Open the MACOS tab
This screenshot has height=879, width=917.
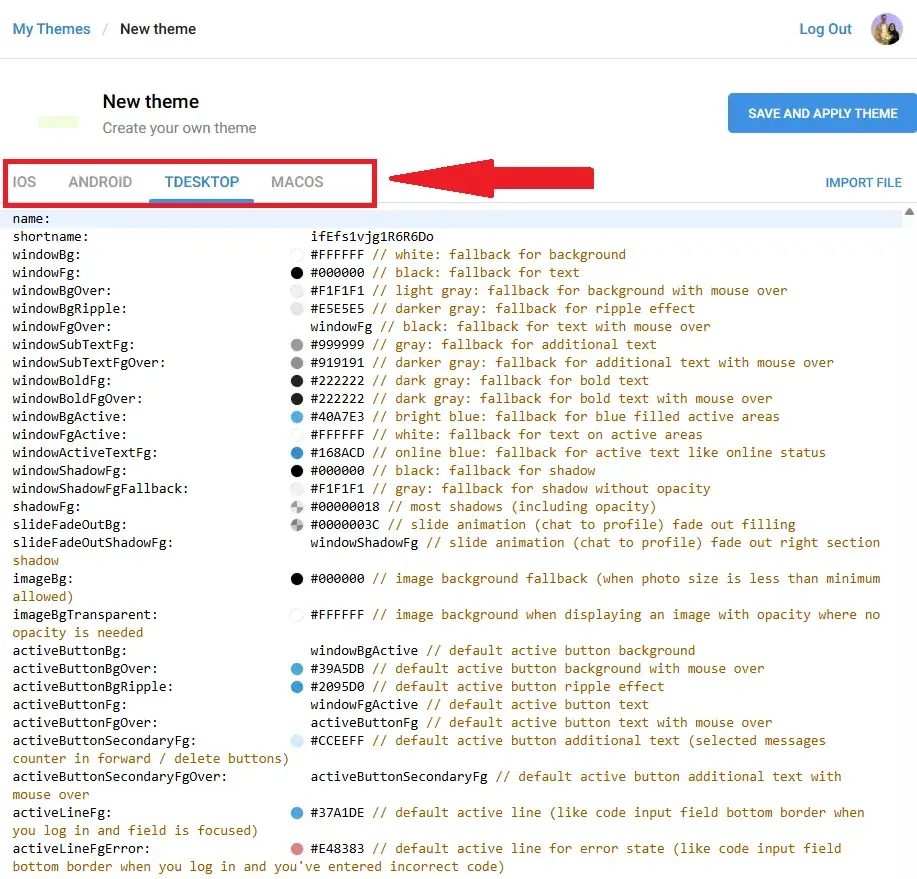[x=297, y=182]
